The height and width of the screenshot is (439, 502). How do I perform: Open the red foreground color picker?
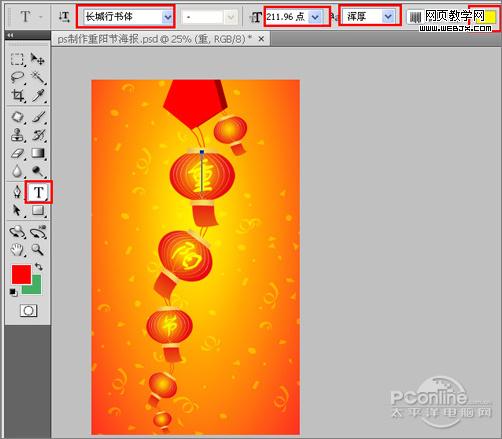click(21, 274)
